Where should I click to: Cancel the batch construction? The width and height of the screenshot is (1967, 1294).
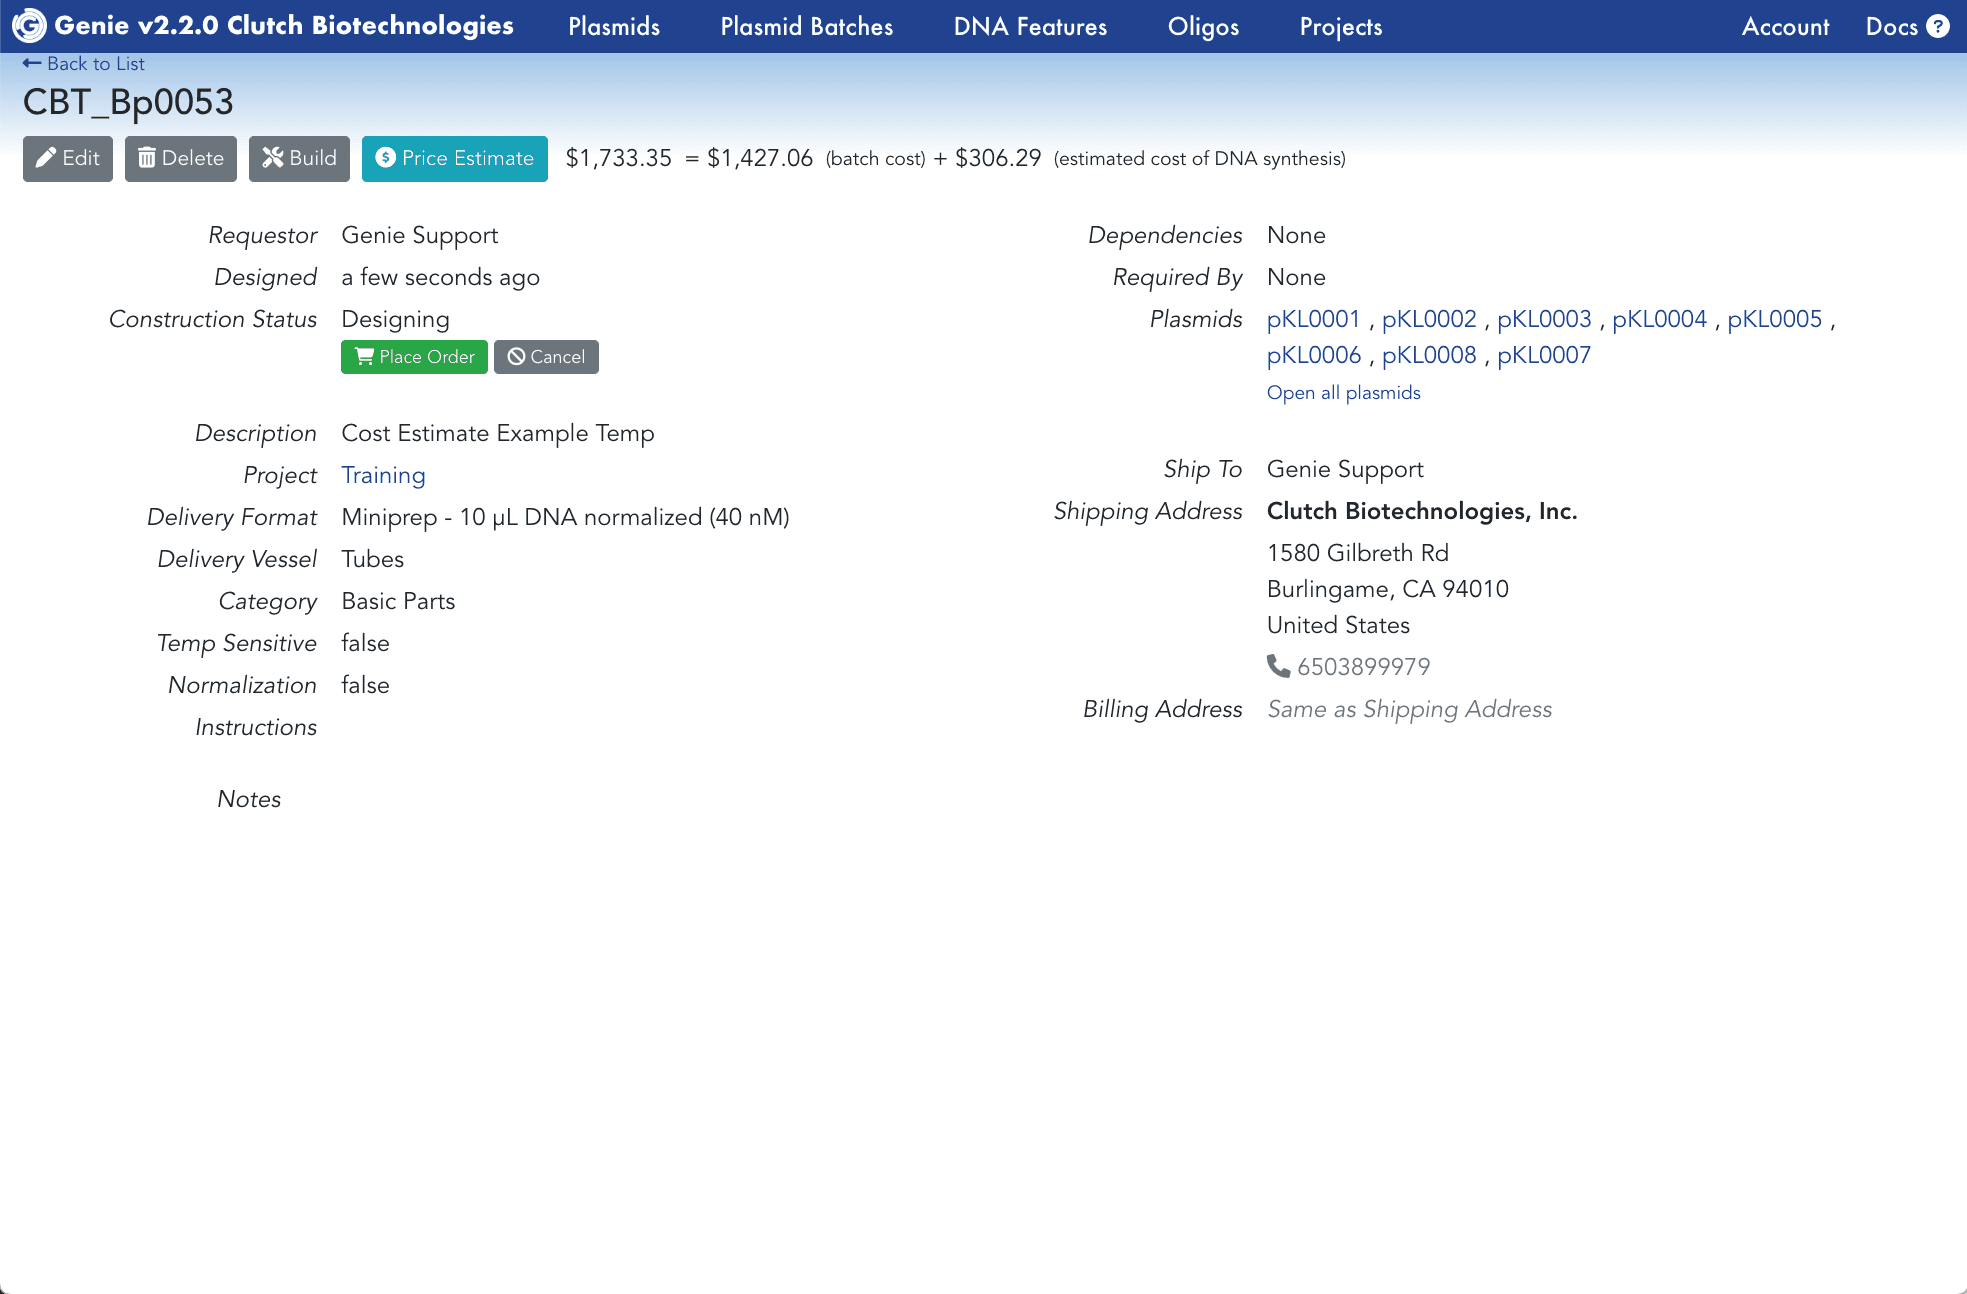coord(546,357)
